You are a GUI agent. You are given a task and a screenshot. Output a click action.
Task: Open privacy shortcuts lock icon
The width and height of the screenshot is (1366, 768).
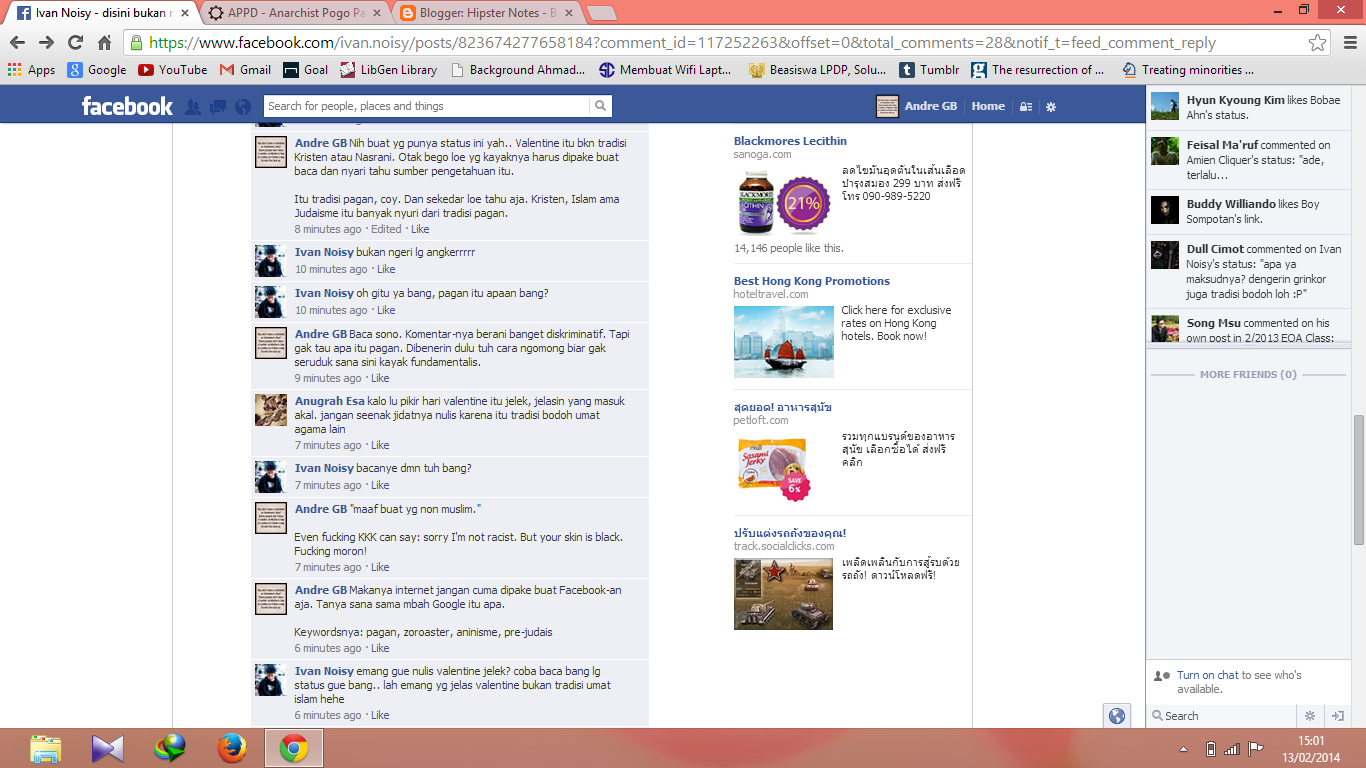[1026, 106]
